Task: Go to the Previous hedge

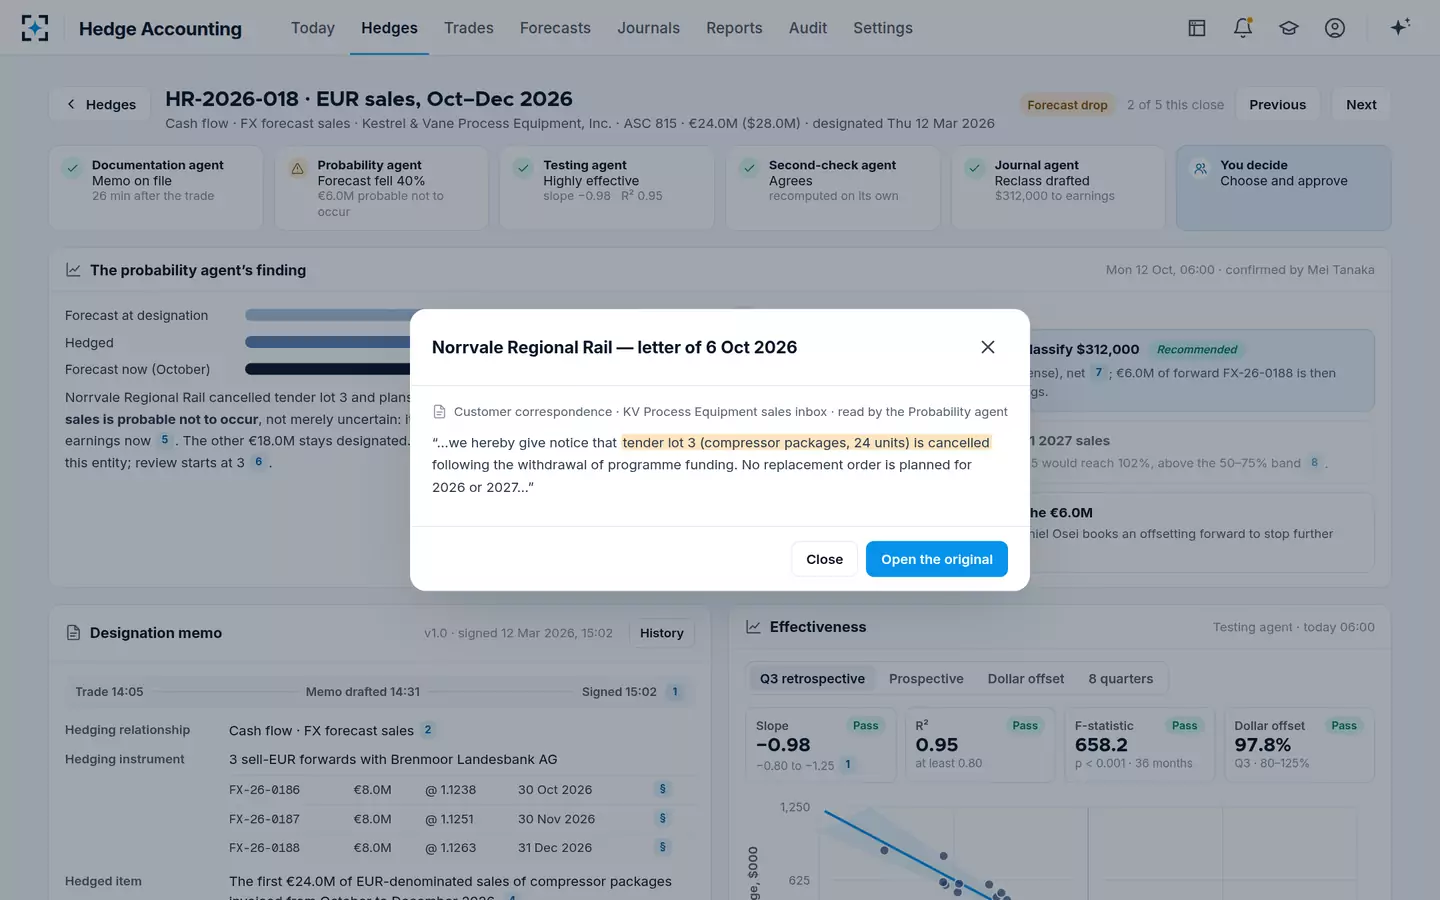Action: pyautogui.click(x=1277, y=104)
